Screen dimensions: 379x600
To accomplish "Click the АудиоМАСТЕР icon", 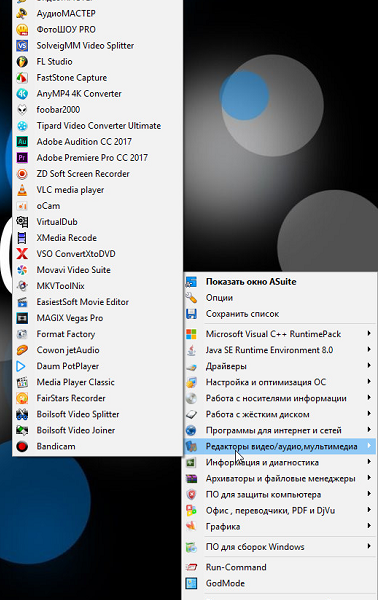I will click(x=22, y=13).
